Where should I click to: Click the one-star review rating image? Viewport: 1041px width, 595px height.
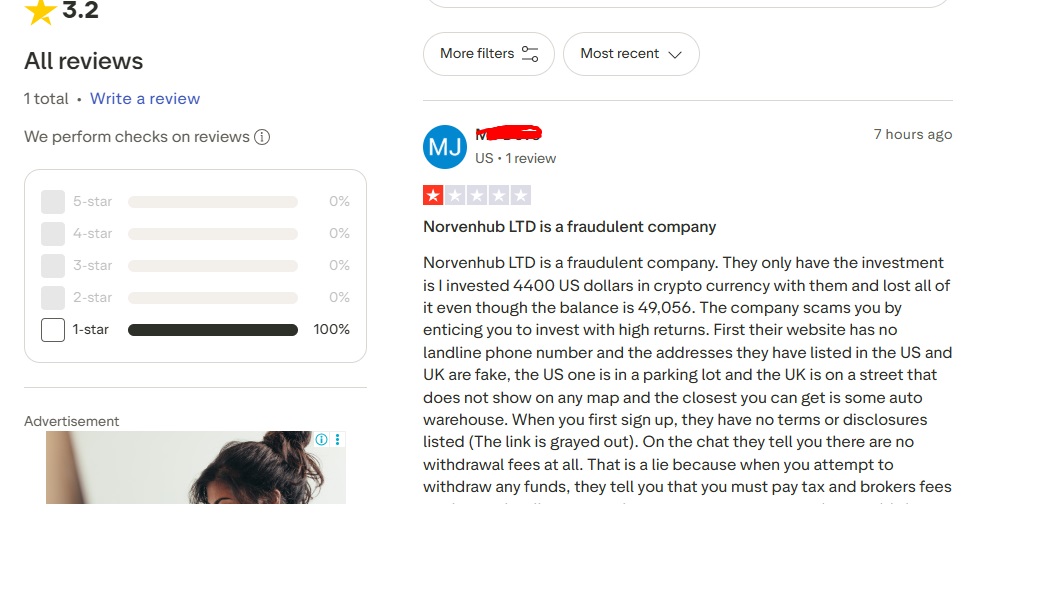(x=477, y=195)
